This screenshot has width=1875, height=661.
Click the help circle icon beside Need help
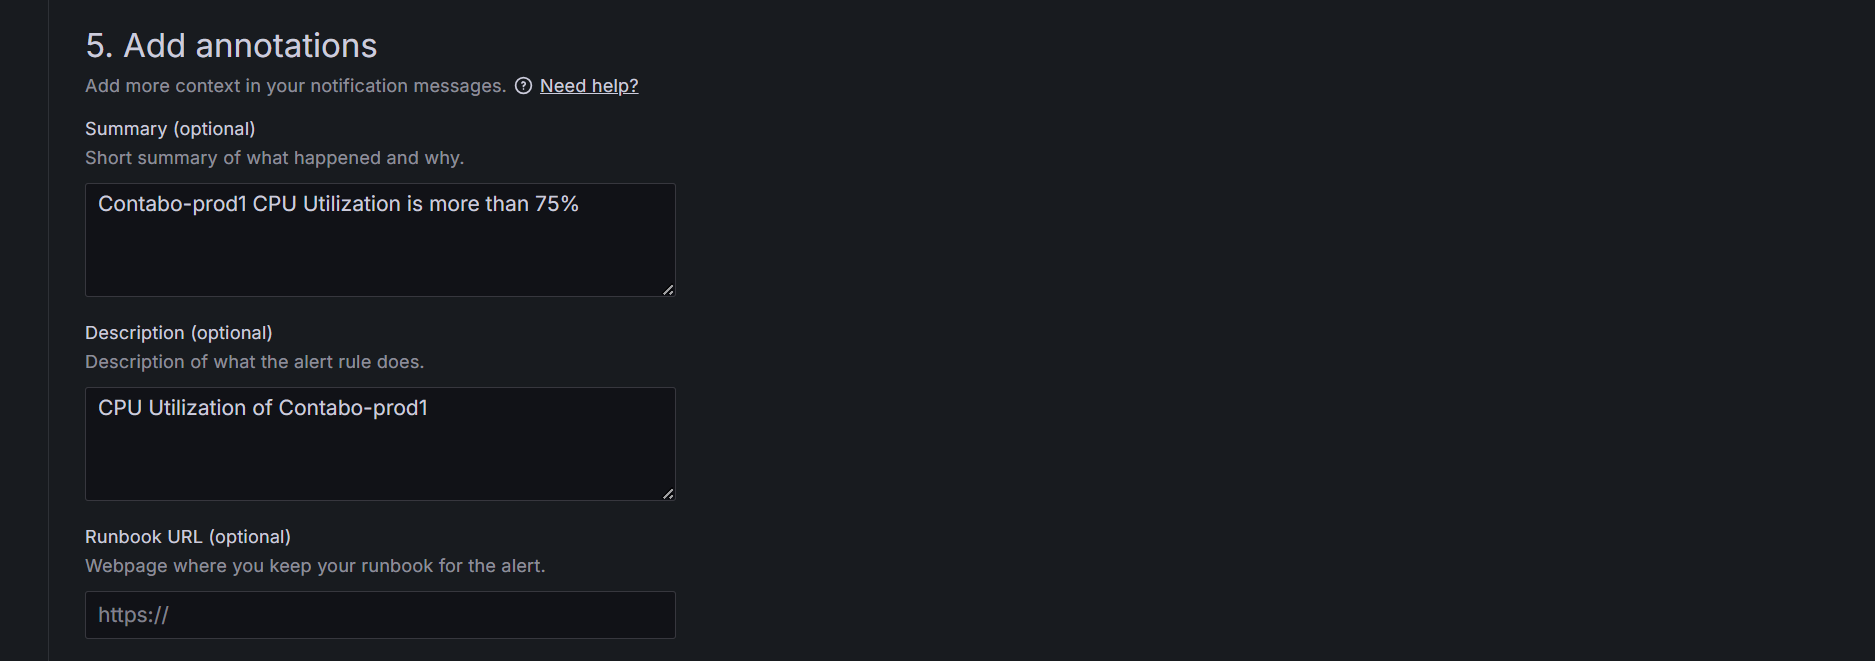pos(523,86)
